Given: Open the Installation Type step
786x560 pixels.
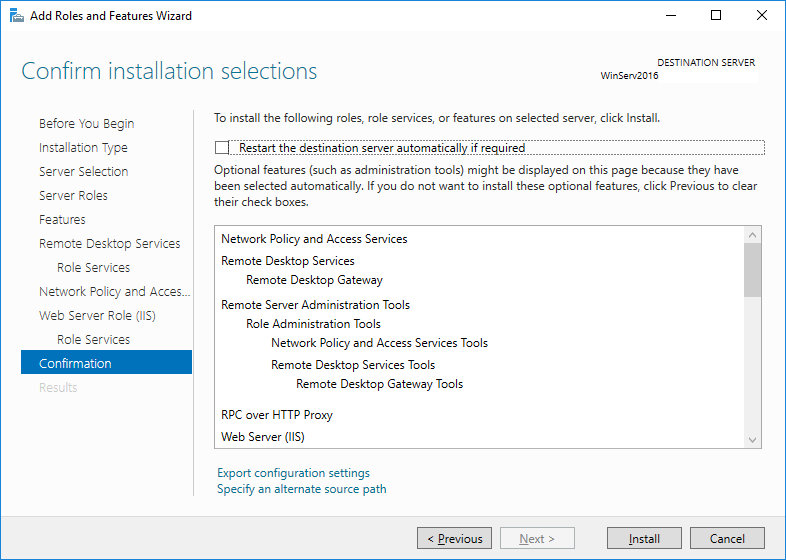Looking at the screenshot, I should (83, 148).
